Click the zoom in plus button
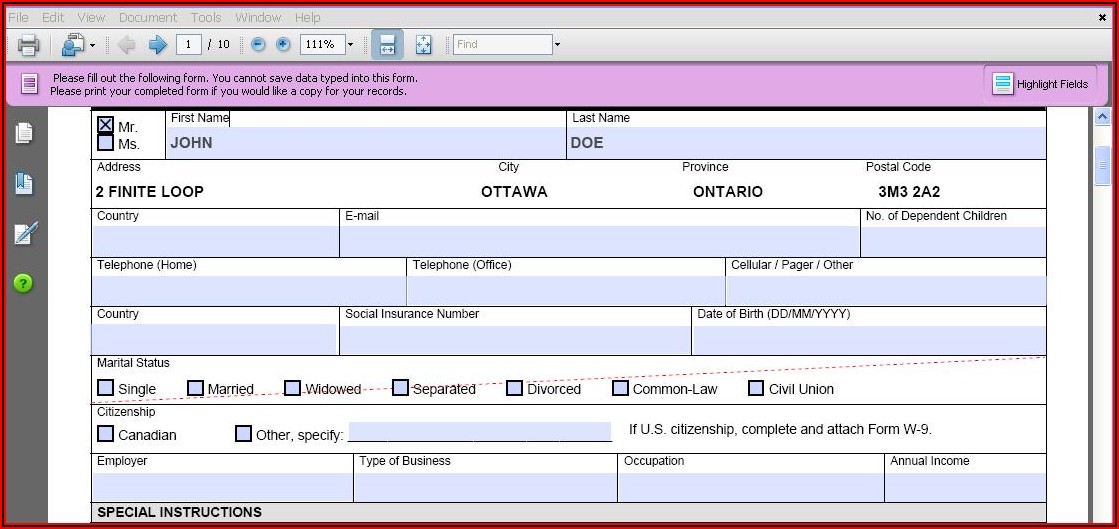Viewport: 1119px width, 529px height. coord(283,45)
